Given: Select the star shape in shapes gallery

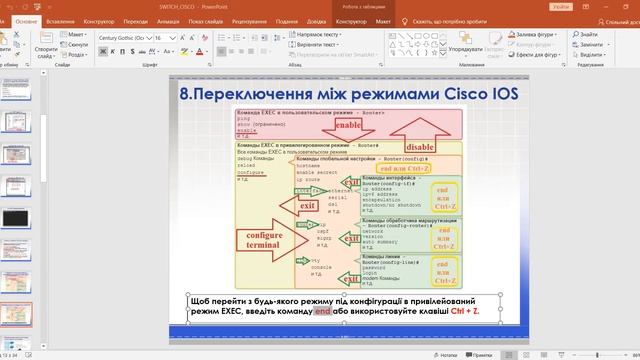Looking at the screenshot, I should click(434, 53).
